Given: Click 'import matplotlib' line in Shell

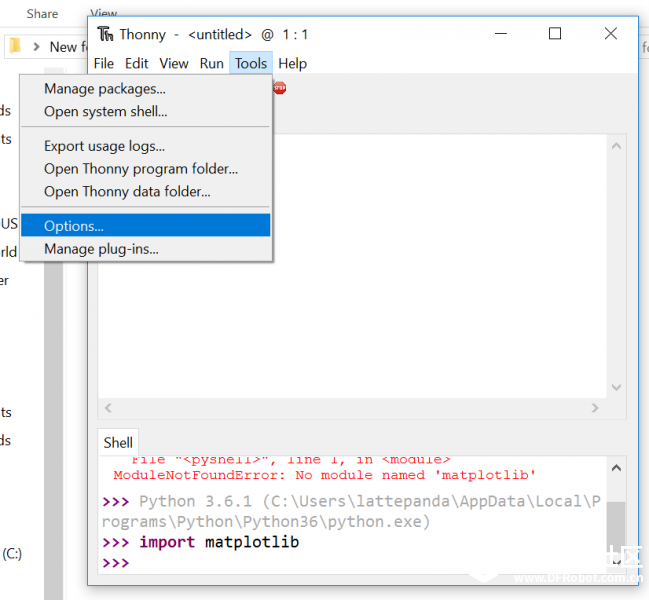Looking at the screenshot, I should pos(219,542).
